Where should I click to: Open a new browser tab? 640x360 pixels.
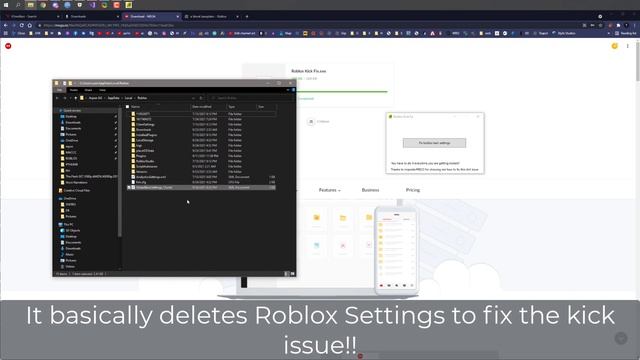(x=247, y=17)
